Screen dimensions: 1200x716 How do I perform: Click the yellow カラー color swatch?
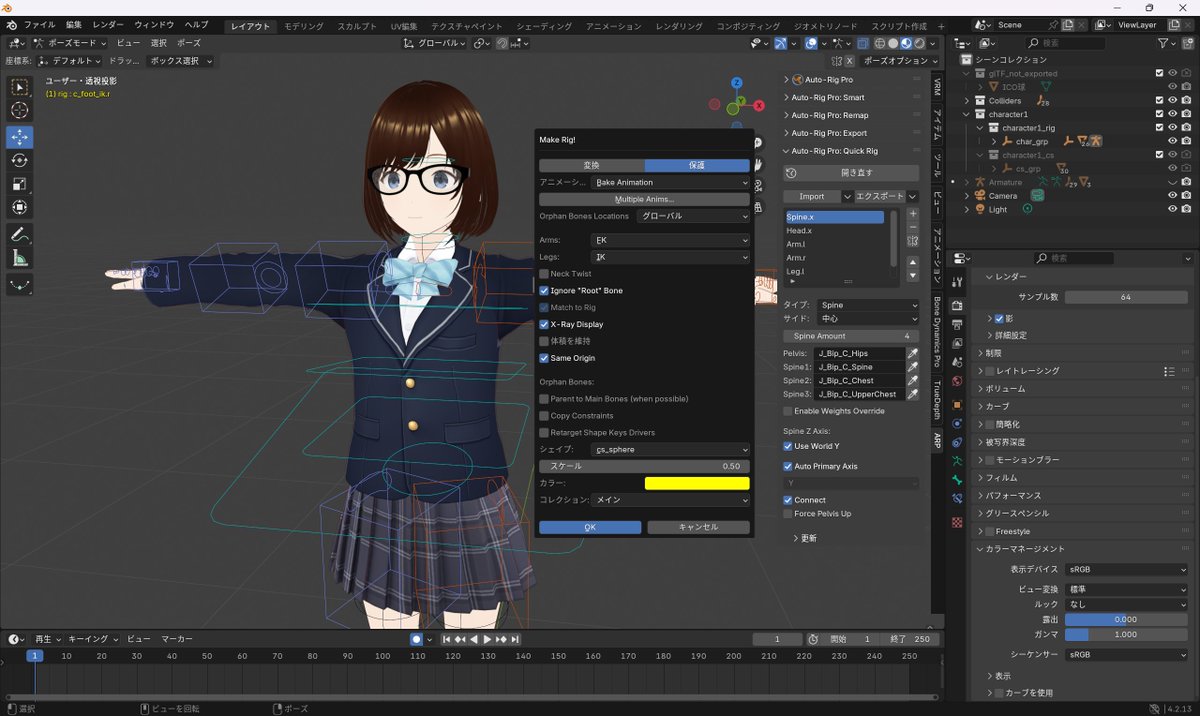(x=697, y=482)
